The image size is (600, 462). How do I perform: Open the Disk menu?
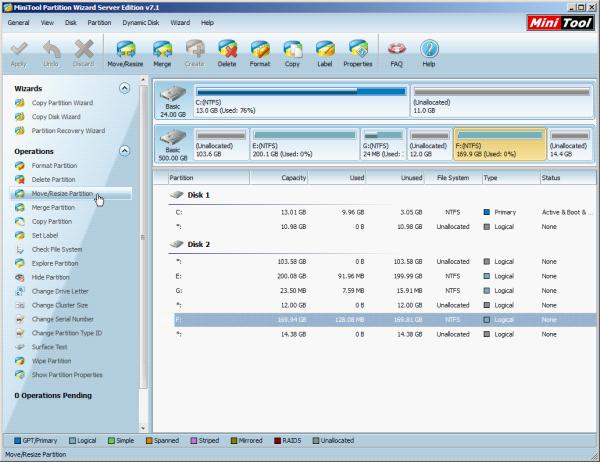pyautogui.click(x=71, y=23)
